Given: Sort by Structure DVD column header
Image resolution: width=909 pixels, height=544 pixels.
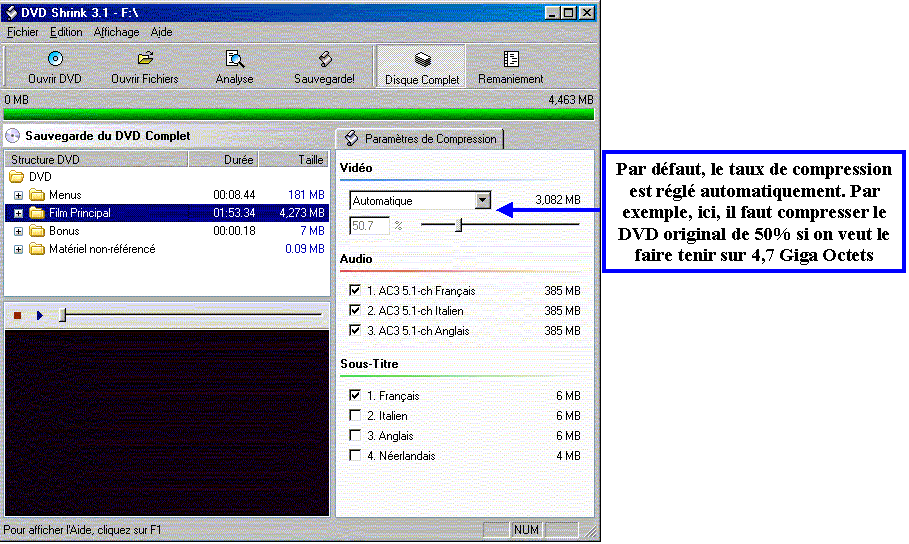Looking at the screenshot, I should 96,159.
